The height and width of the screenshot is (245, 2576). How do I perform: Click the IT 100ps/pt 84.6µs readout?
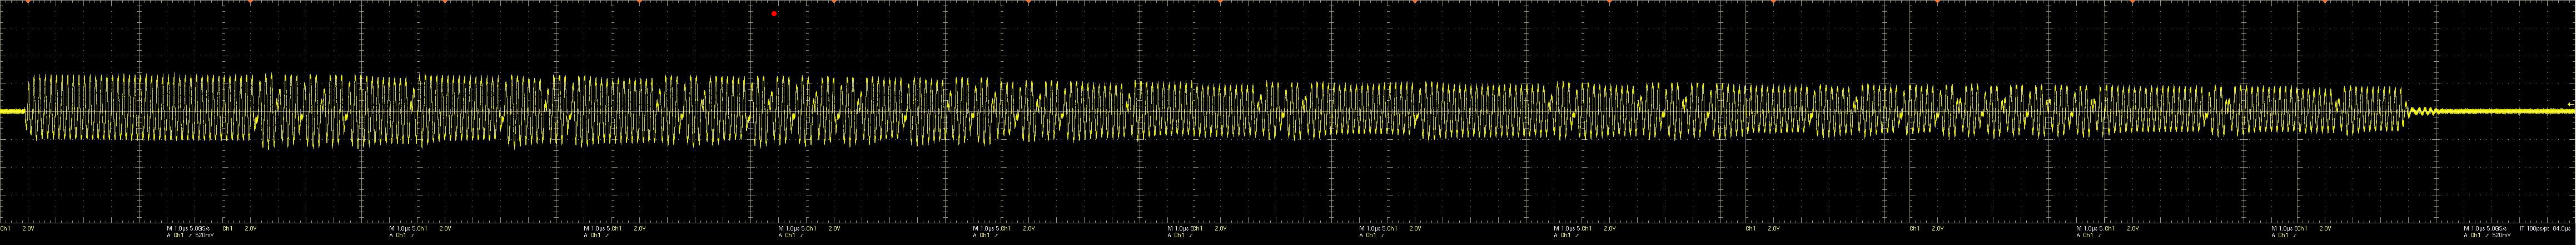pos(2545,229)
